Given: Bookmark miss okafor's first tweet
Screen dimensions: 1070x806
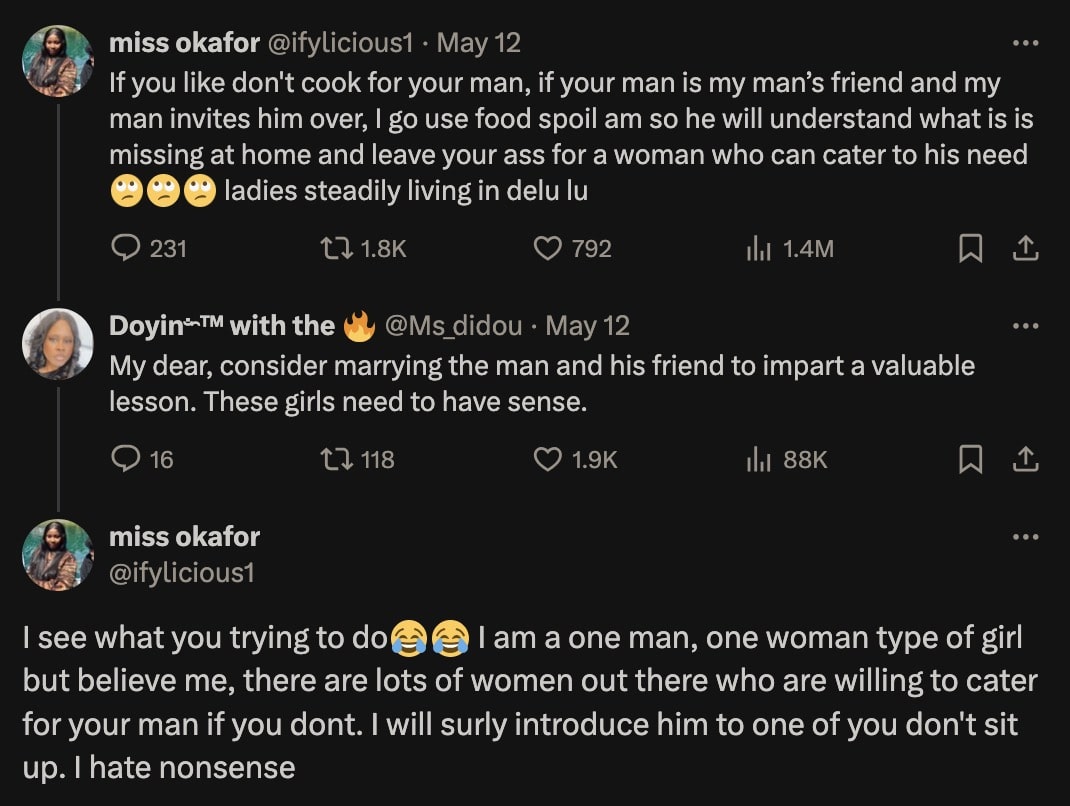Looking at the screenshot, I should pos(969,249).
